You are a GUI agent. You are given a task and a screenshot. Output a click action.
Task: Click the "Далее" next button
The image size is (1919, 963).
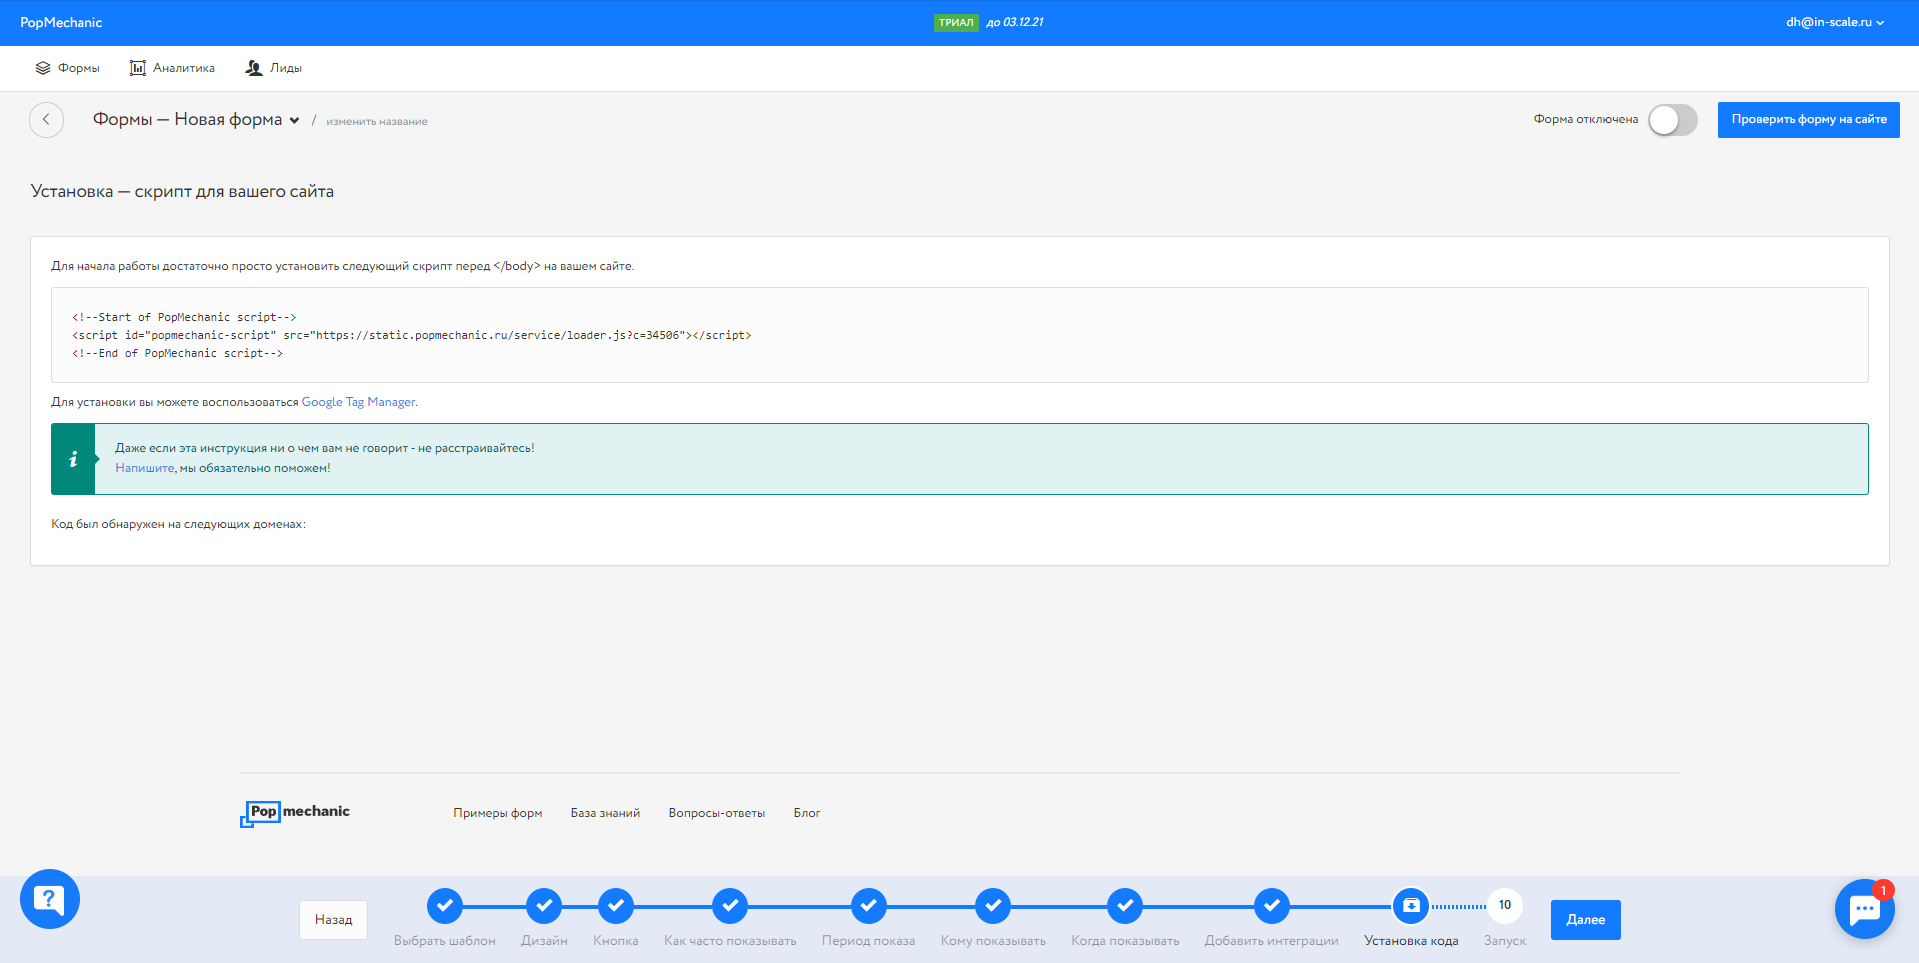1586,920
